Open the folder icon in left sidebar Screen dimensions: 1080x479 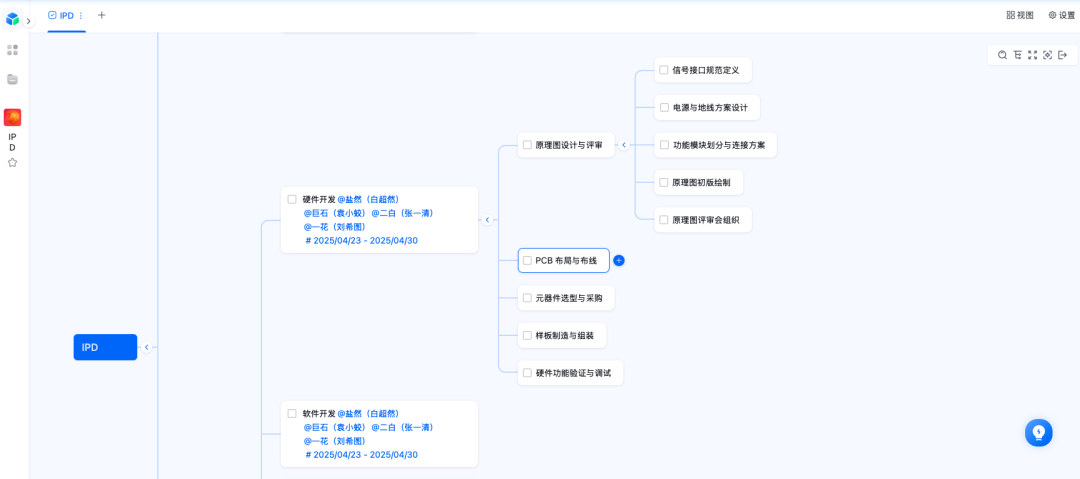12,79
